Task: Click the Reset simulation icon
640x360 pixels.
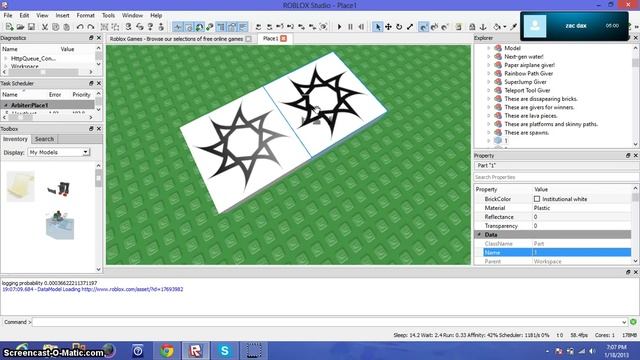Action: click(361, 27)
